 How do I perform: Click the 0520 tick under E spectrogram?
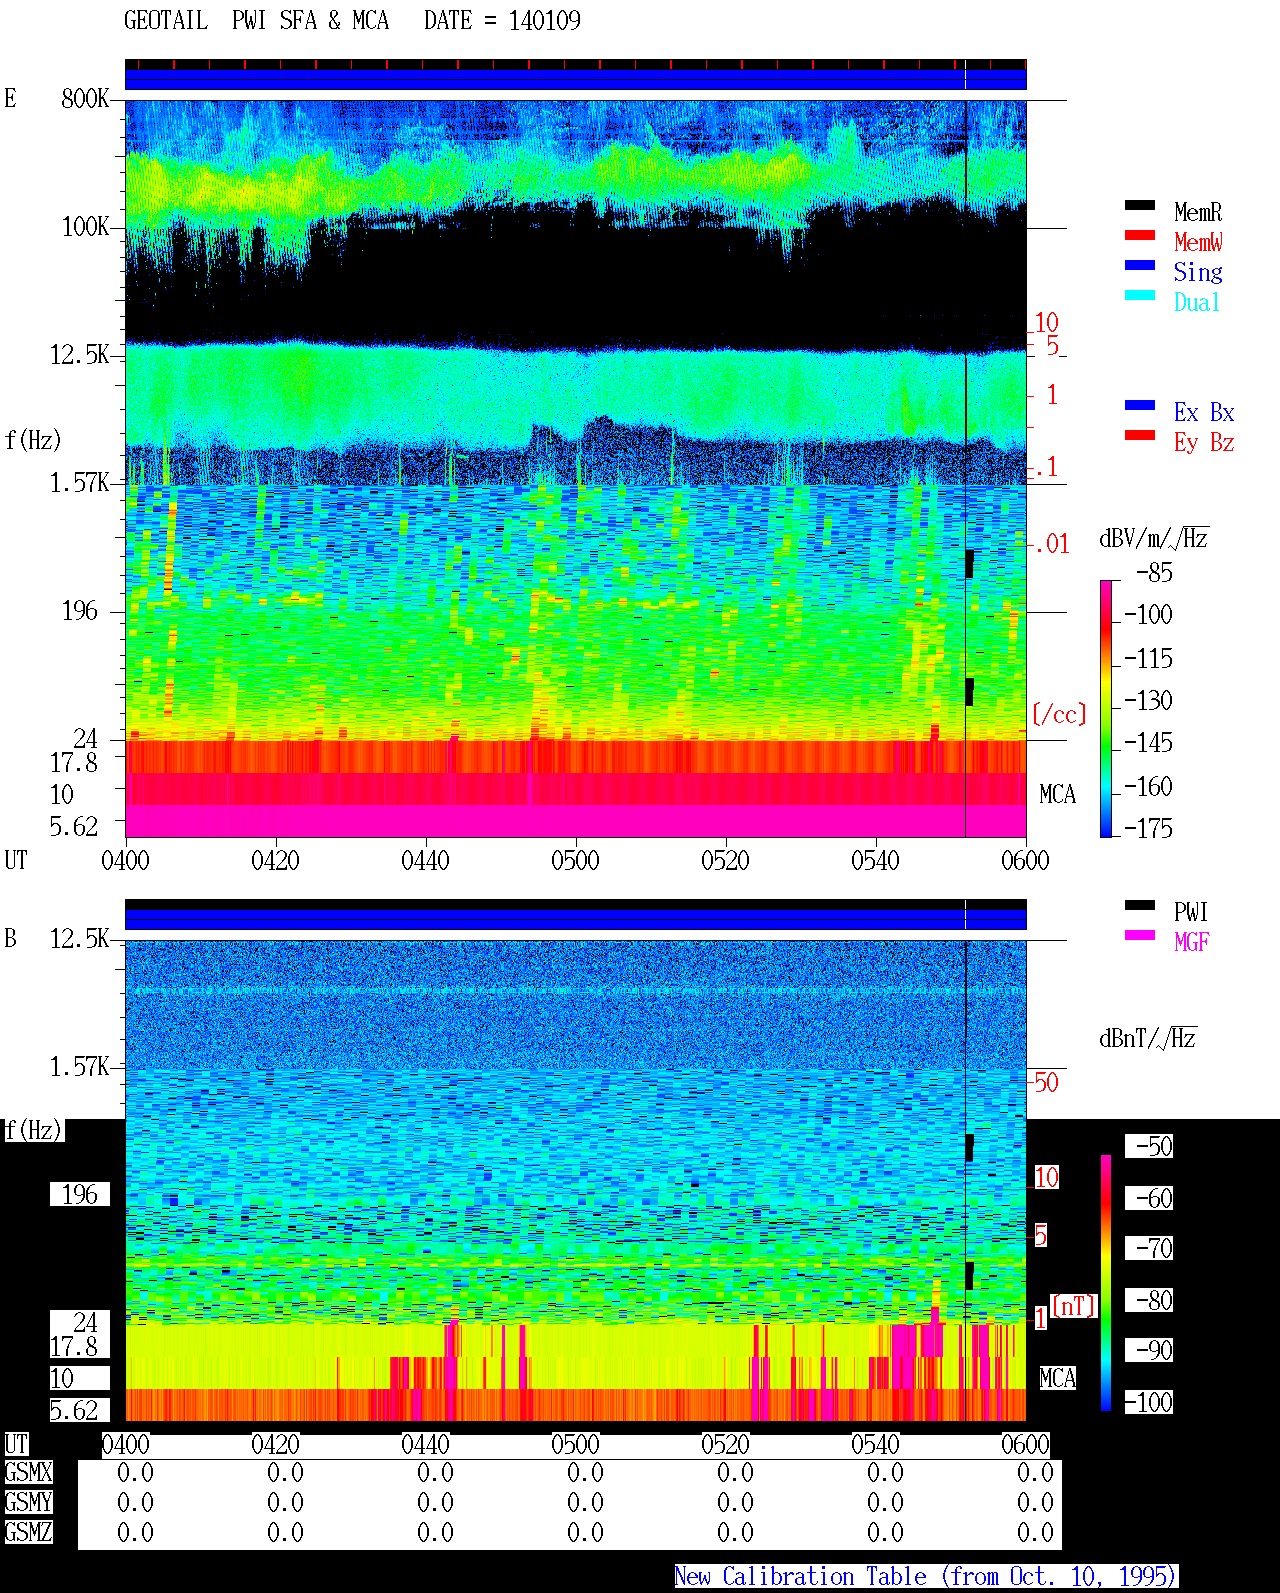[726, 861]
